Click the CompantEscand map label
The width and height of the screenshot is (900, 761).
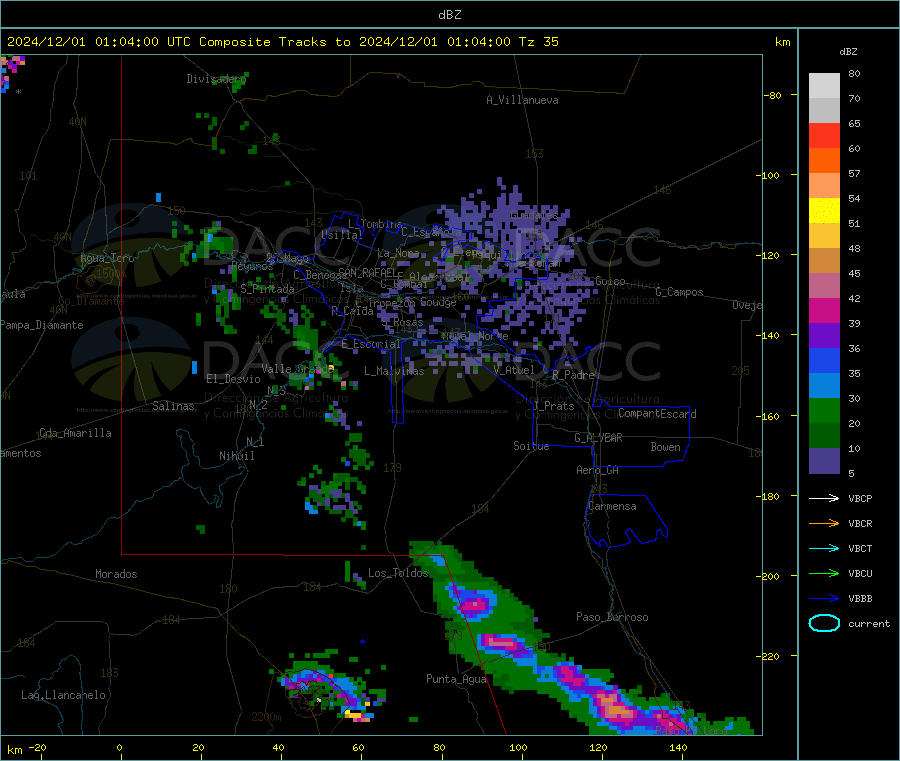click(657, 414)
